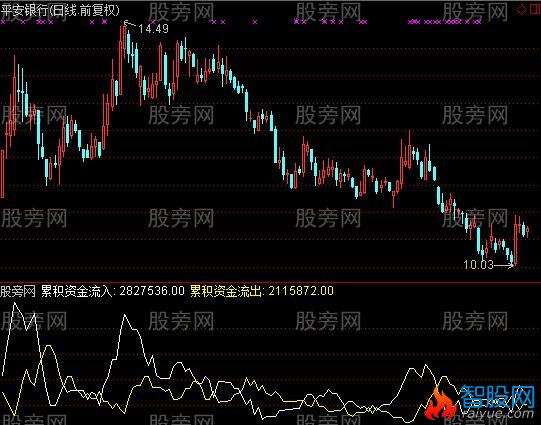Select the 10.03 low price label

(478, 265)
